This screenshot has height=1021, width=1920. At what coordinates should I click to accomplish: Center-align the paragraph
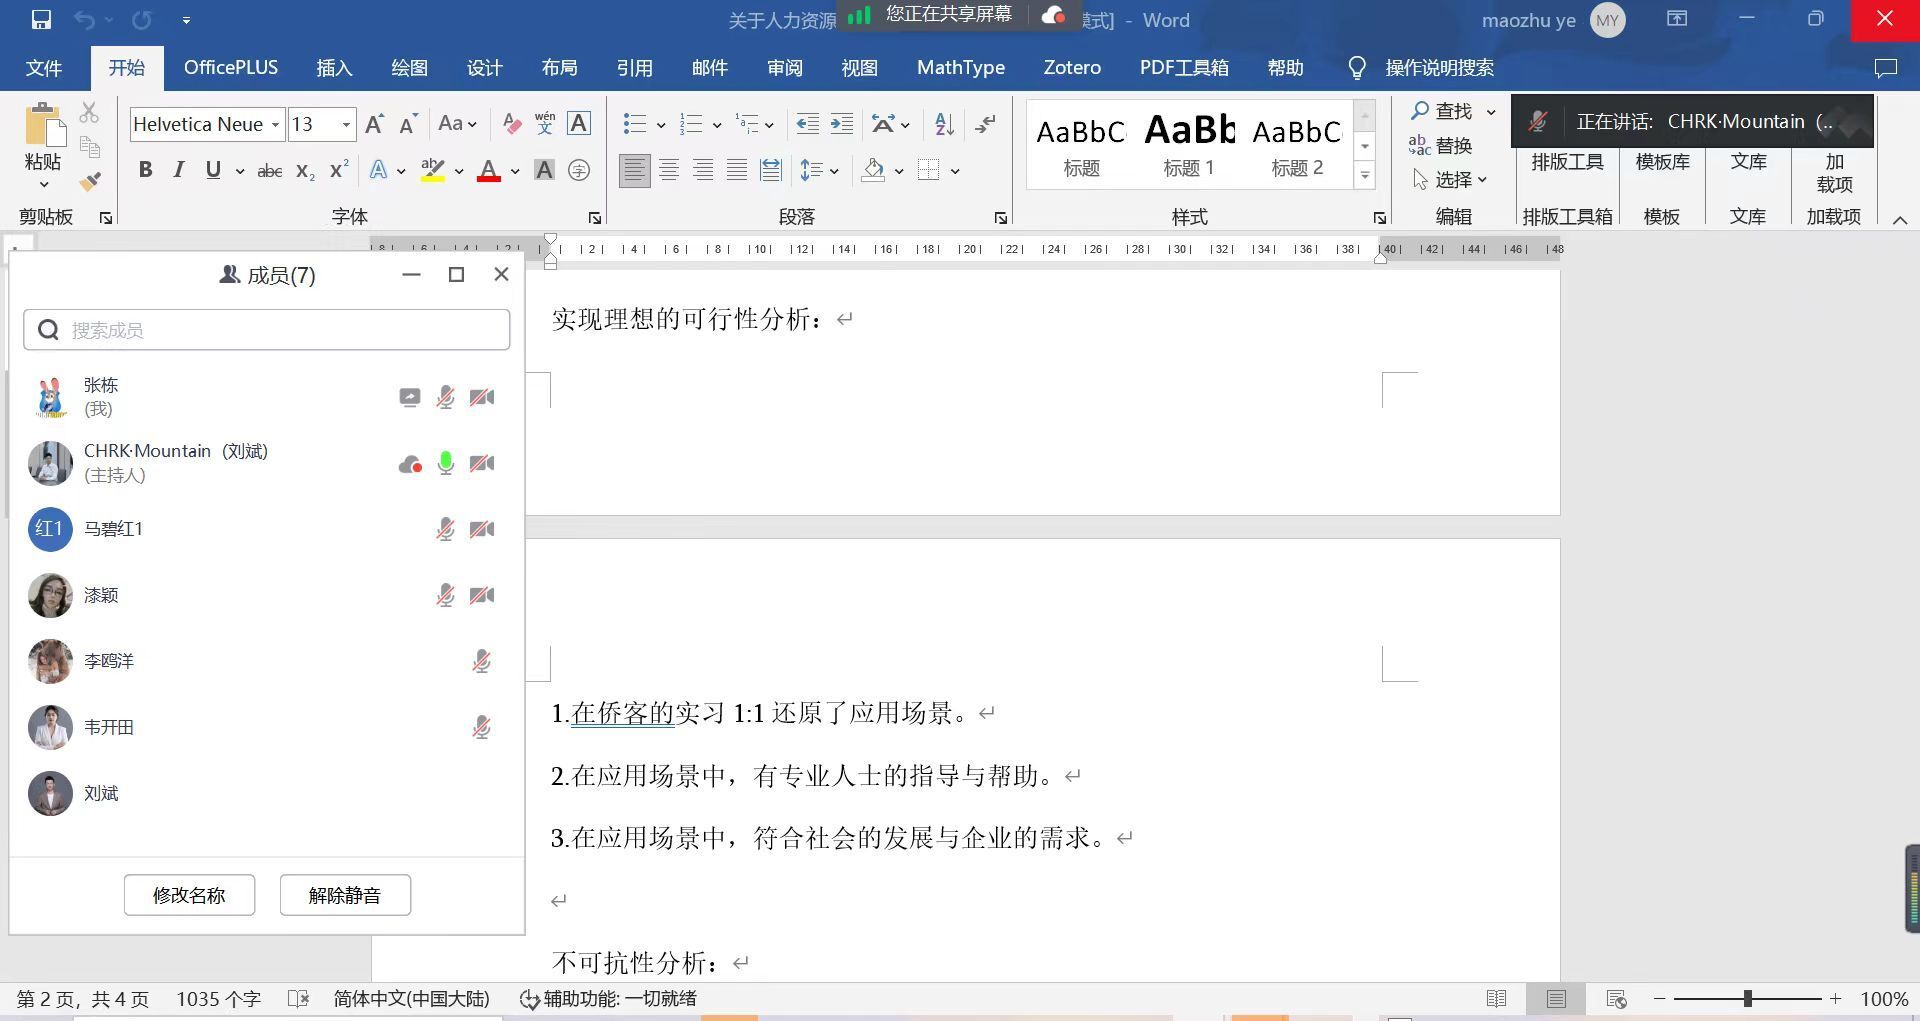click(669, 170)
